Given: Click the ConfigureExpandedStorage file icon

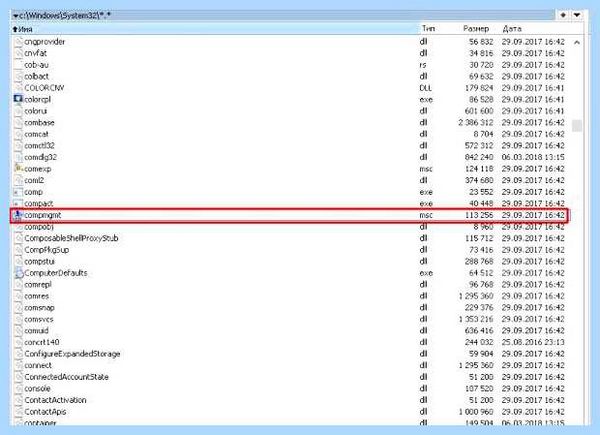Looking at the screenshot, I should [18, 354].
